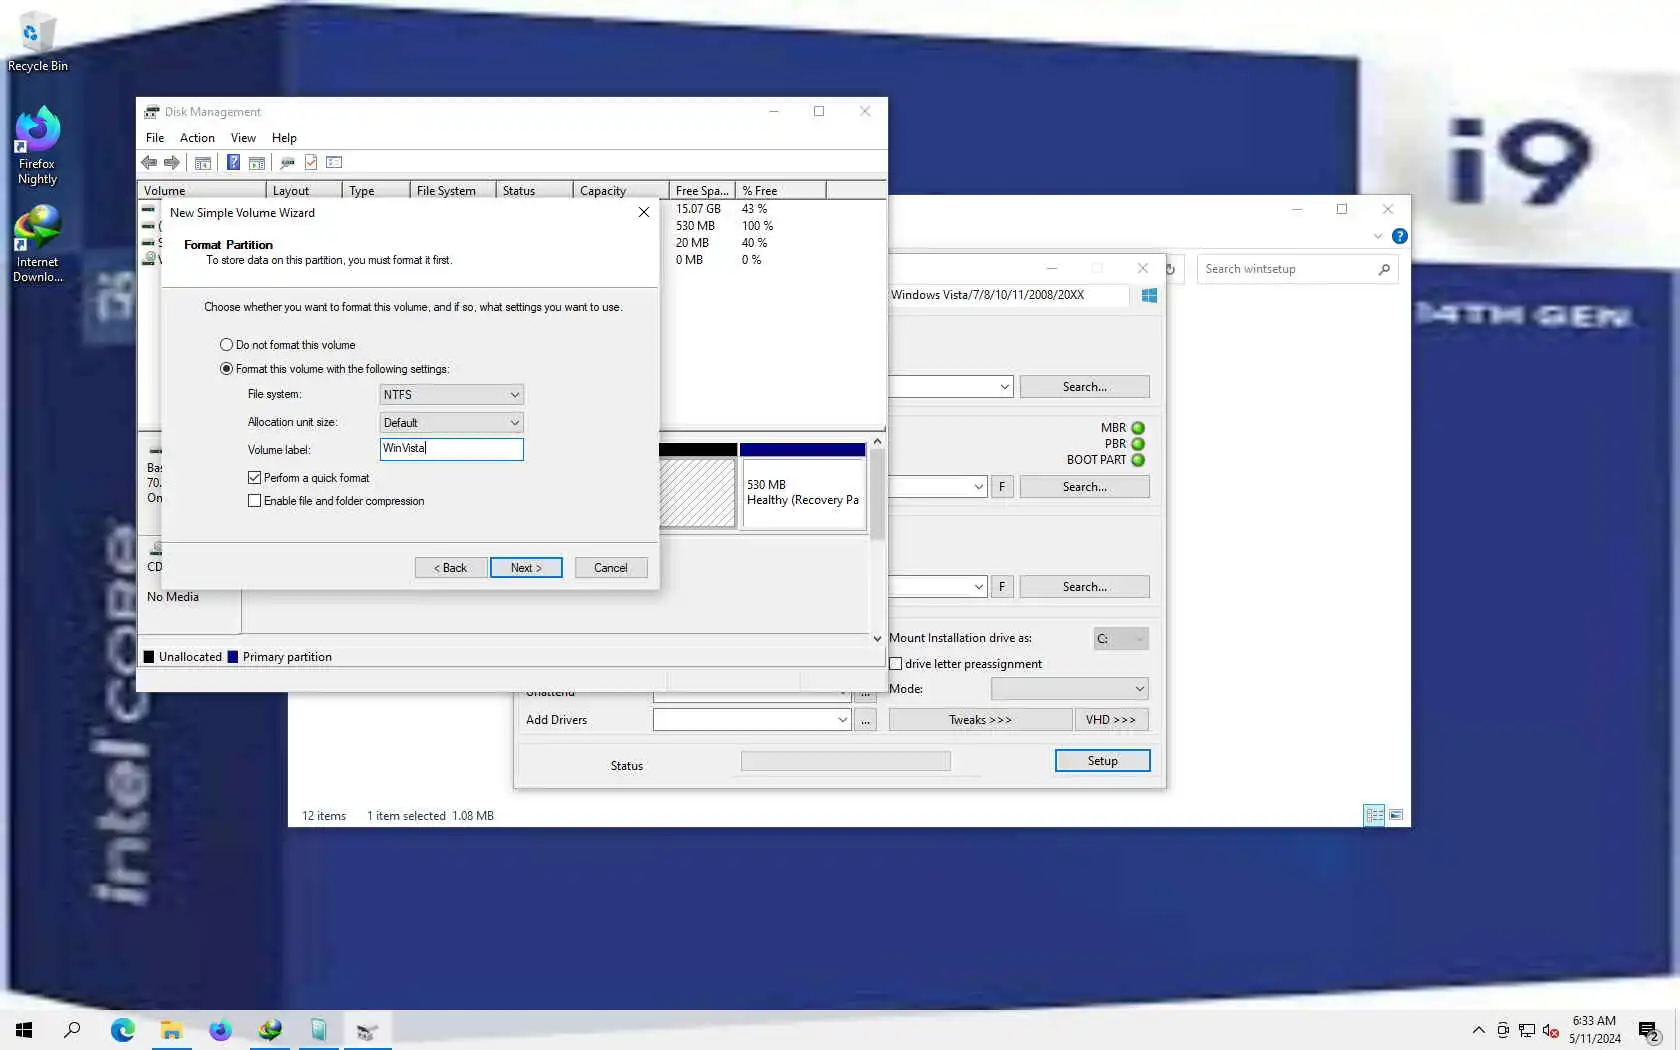This screenshot has width=1680, height=1050.
Task: Select the Firefox Nightly desktop shortcut
Action: [37, 146]
